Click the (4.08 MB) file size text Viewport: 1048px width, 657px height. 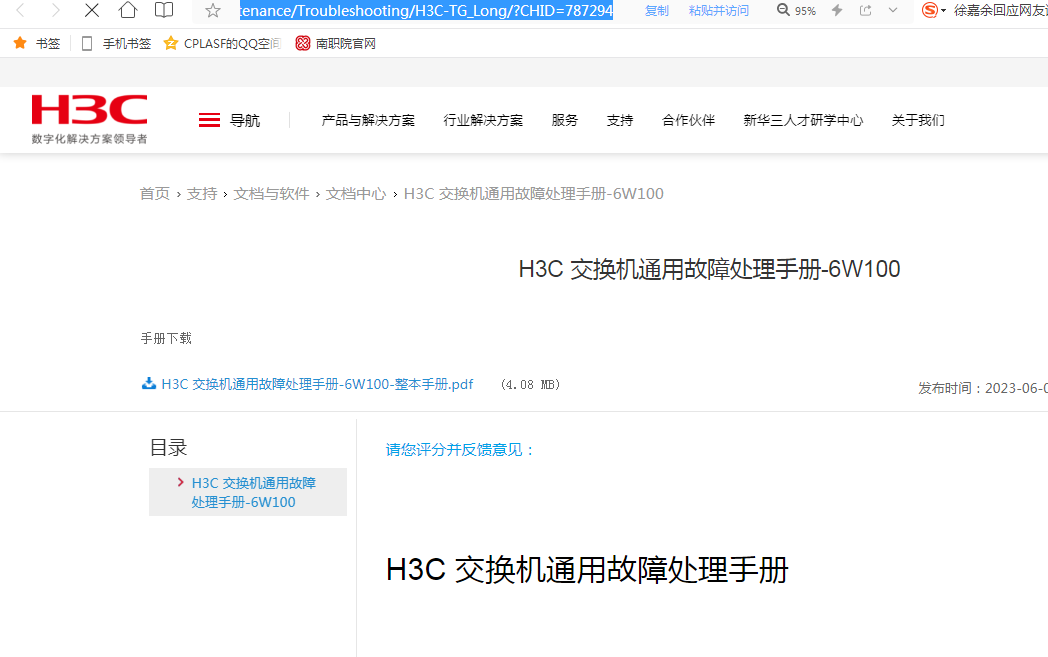pos(531,384)
